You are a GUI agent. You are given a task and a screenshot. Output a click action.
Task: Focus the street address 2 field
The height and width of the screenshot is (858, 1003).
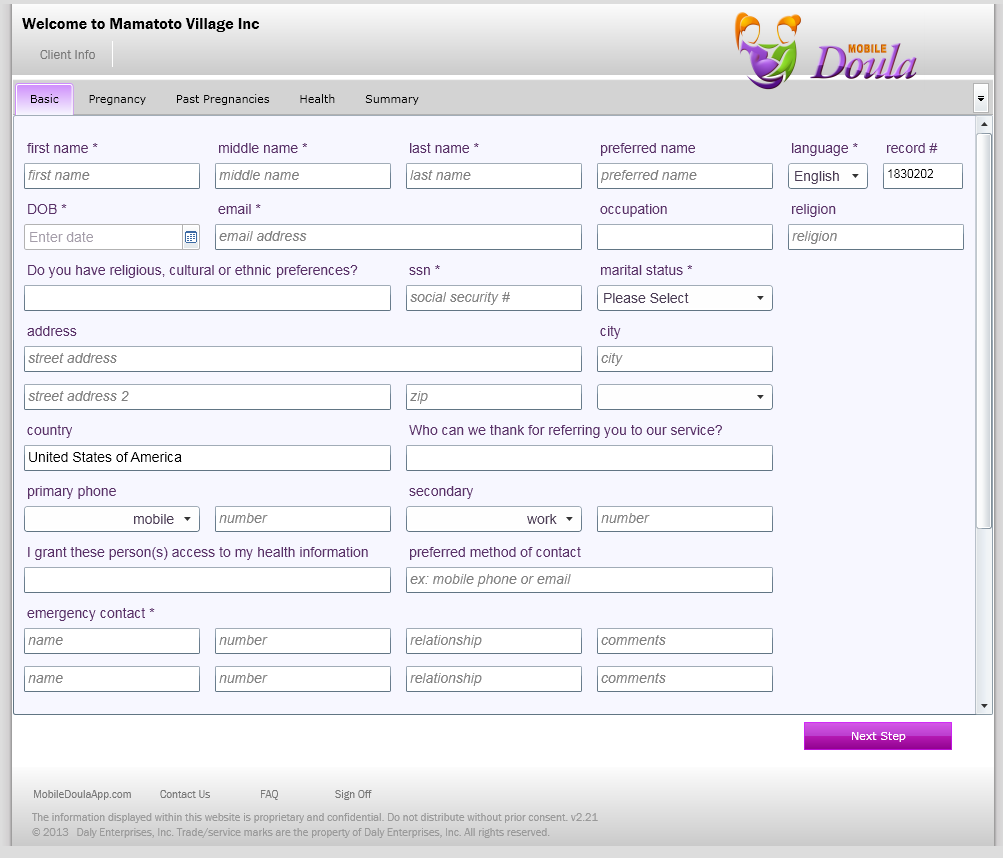[x=207, y=397]
